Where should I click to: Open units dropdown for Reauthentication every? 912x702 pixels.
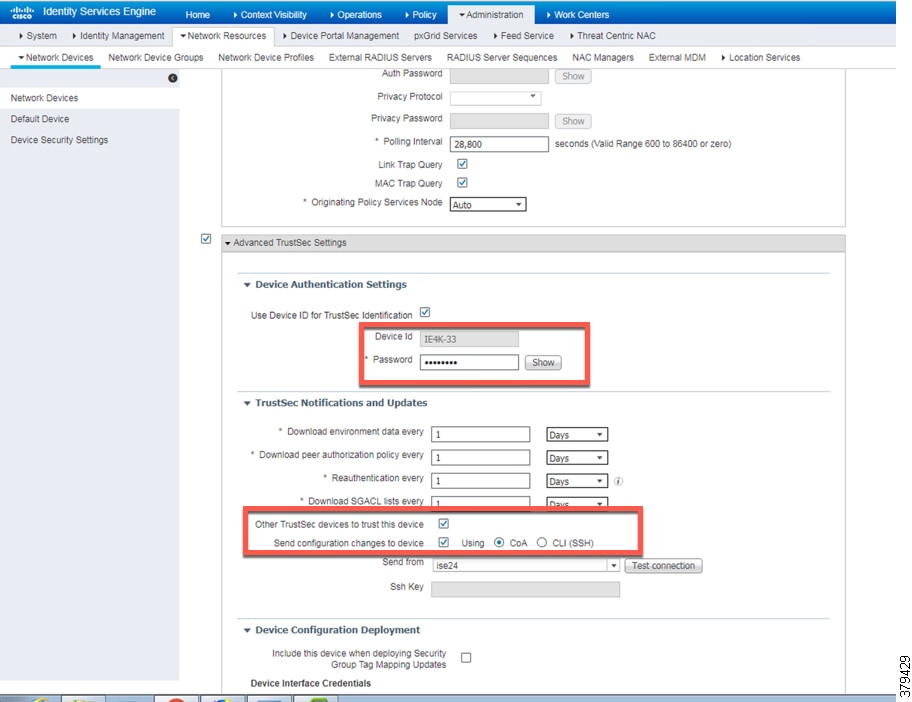point(577,481)
